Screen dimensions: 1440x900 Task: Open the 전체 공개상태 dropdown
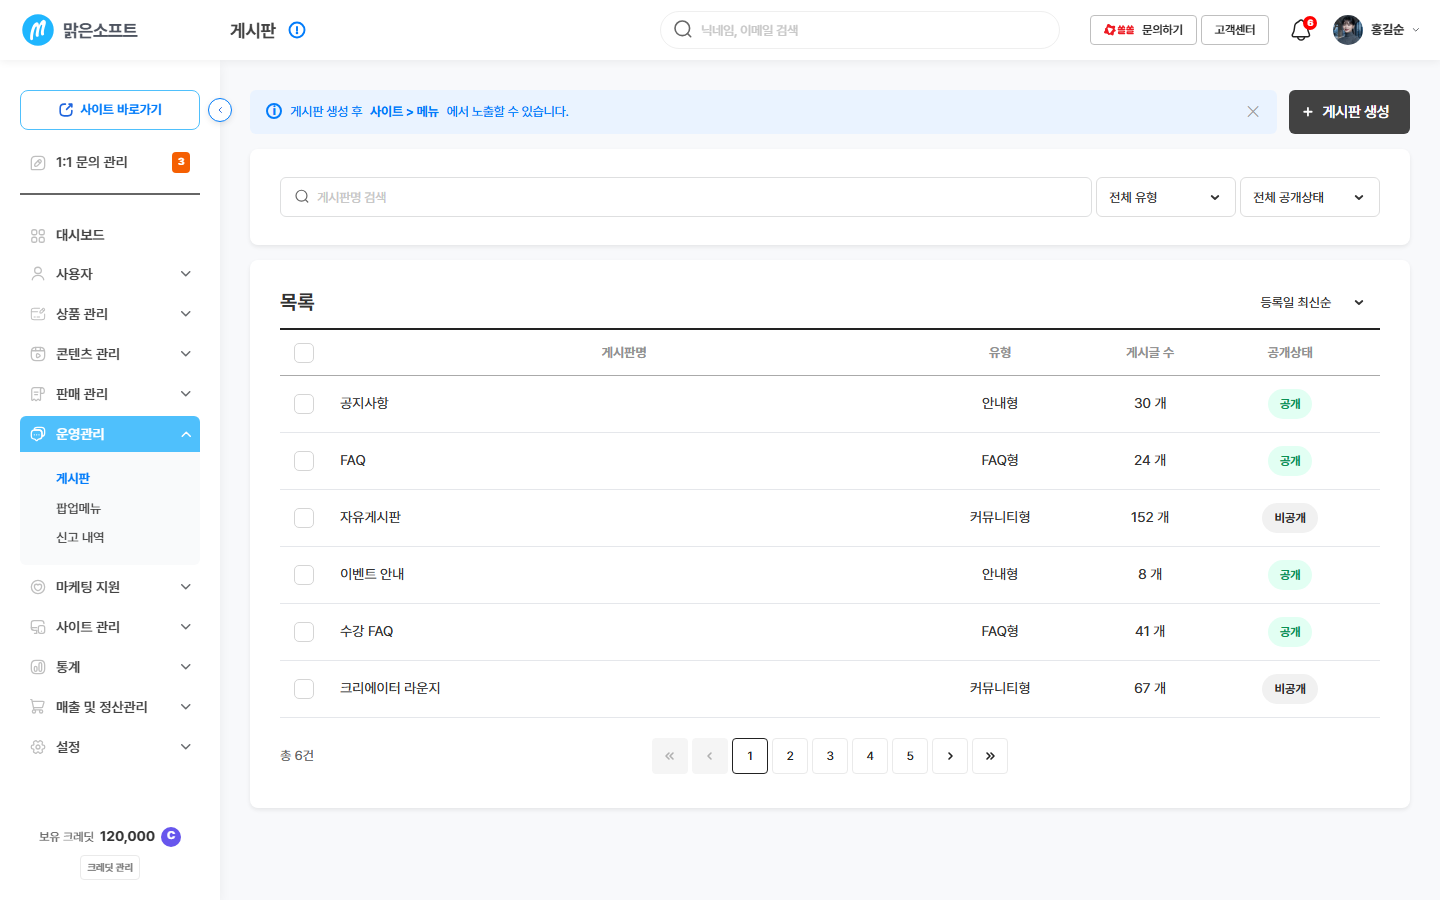coord(1310,197)
